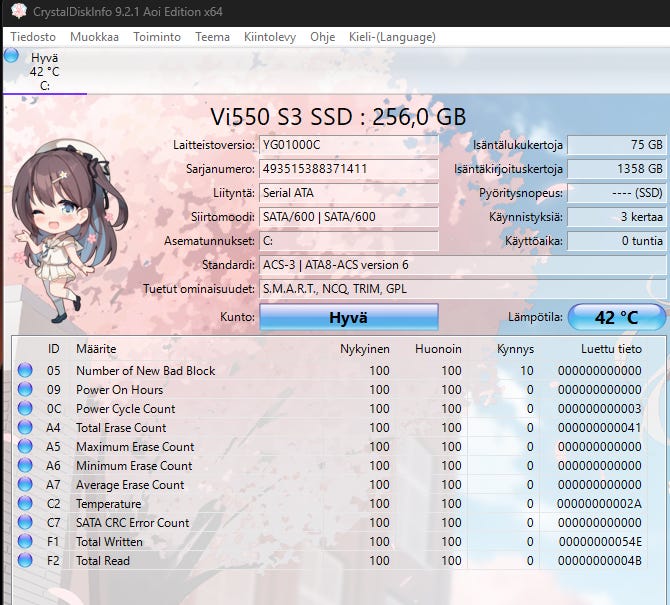
Task: Click the Huonoin column header
Action: pos(438,349)
